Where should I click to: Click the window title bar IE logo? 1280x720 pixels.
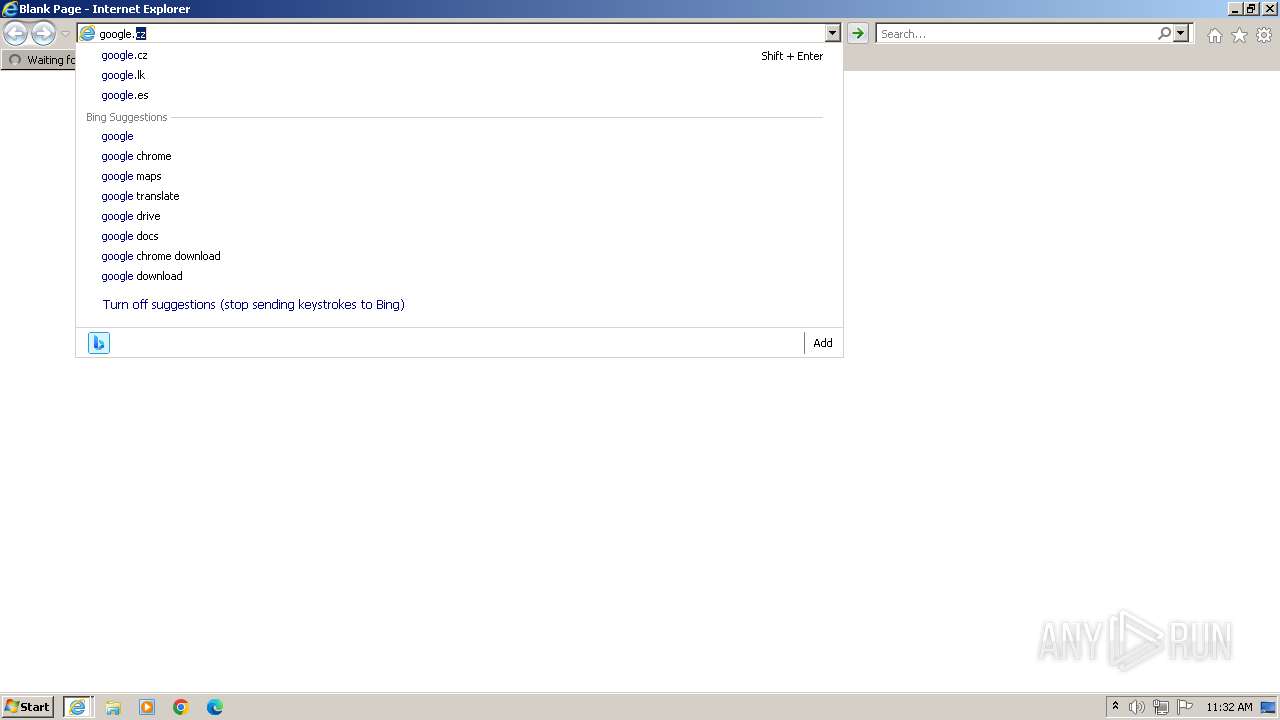10,9
